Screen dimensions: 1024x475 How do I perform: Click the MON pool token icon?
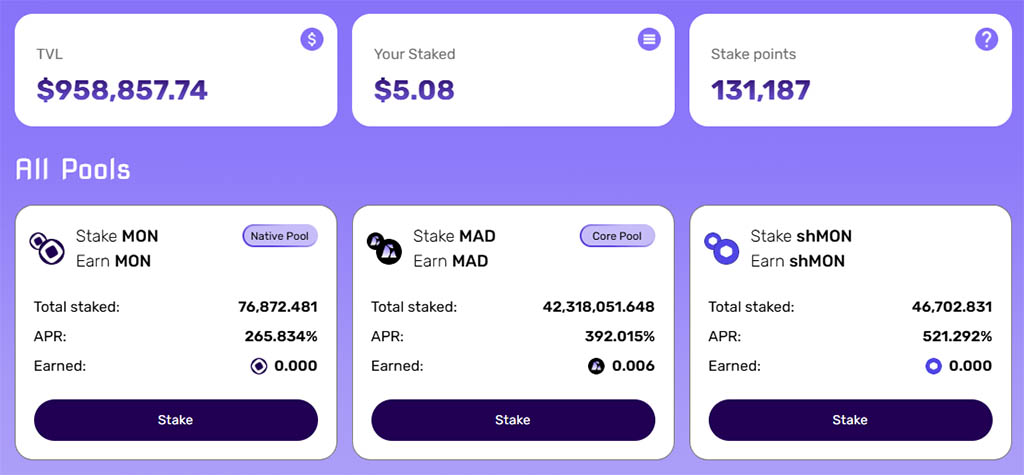coord(46,248)
